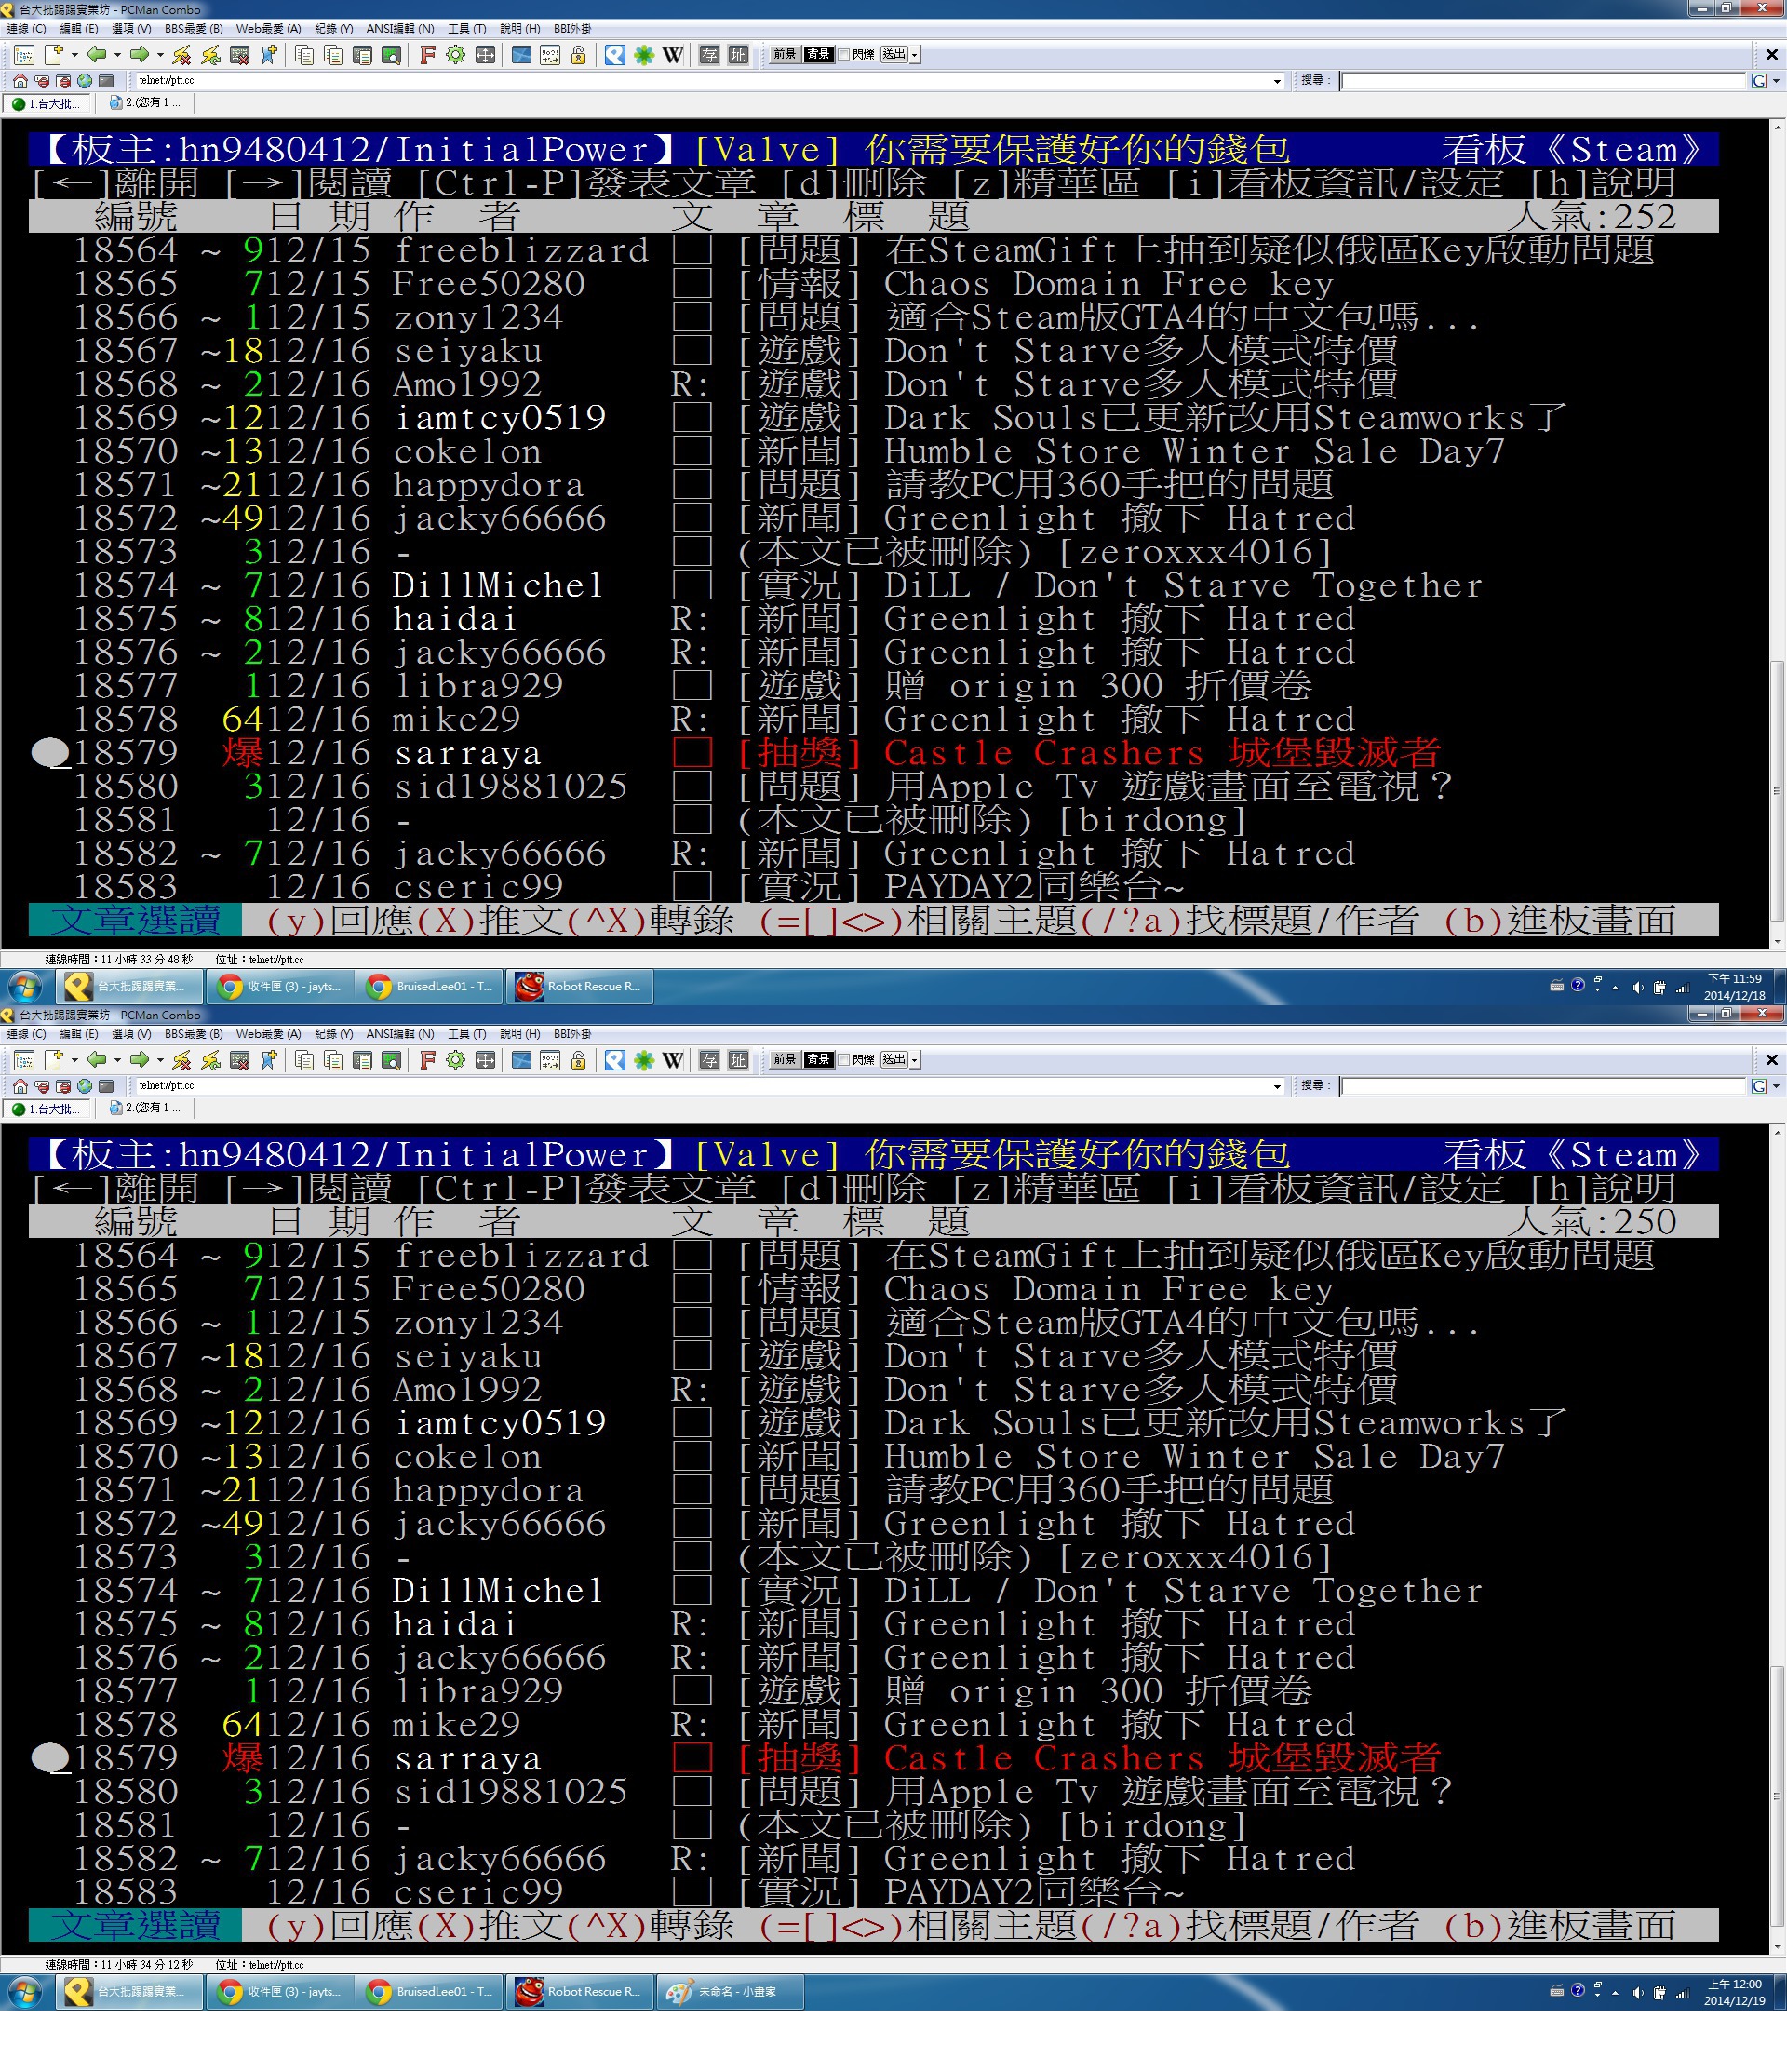1787x2072 pixels.
Task: Click home icon in upper window address bar
Action: 20,81
